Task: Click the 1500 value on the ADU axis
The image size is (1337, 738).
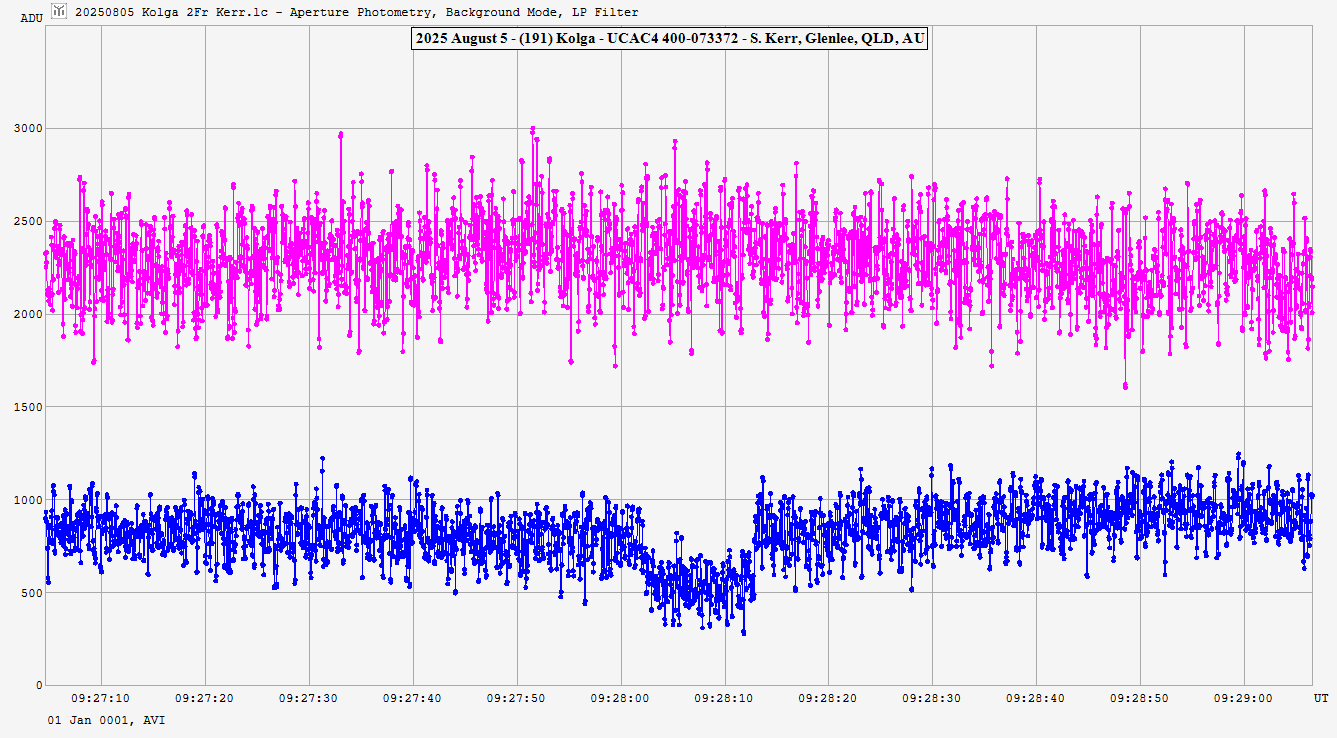Action: point(27,407)
